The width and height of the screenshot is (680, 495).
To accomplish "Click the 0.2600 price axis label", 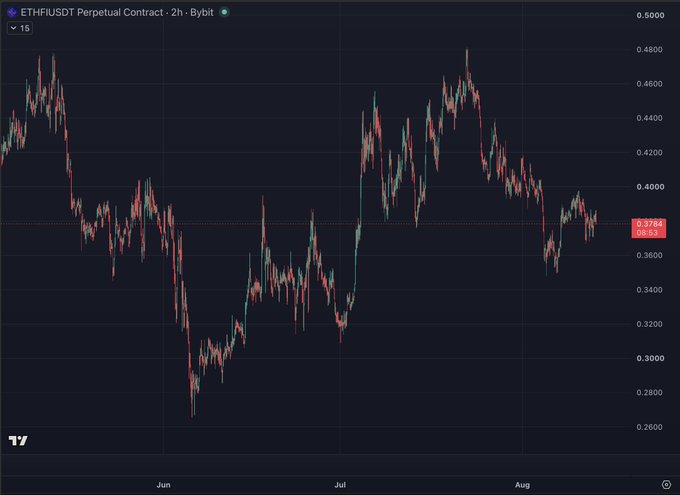I will (x=649, y=427).
